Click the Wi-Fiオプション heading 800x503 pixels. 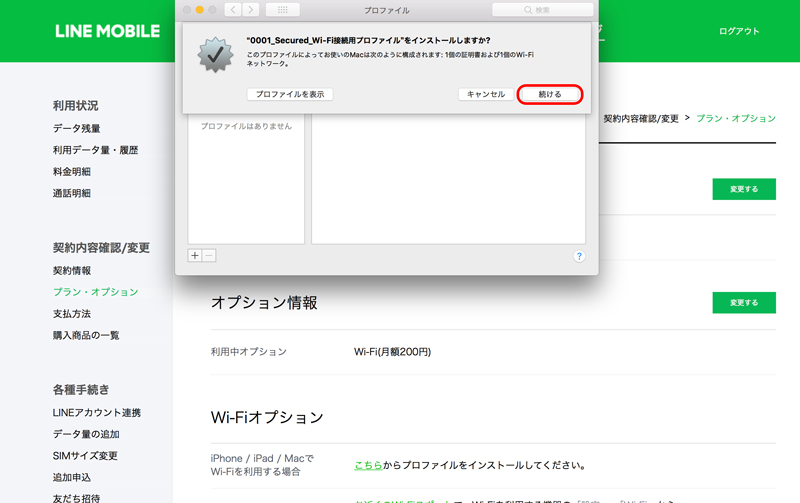pos(267,417)
